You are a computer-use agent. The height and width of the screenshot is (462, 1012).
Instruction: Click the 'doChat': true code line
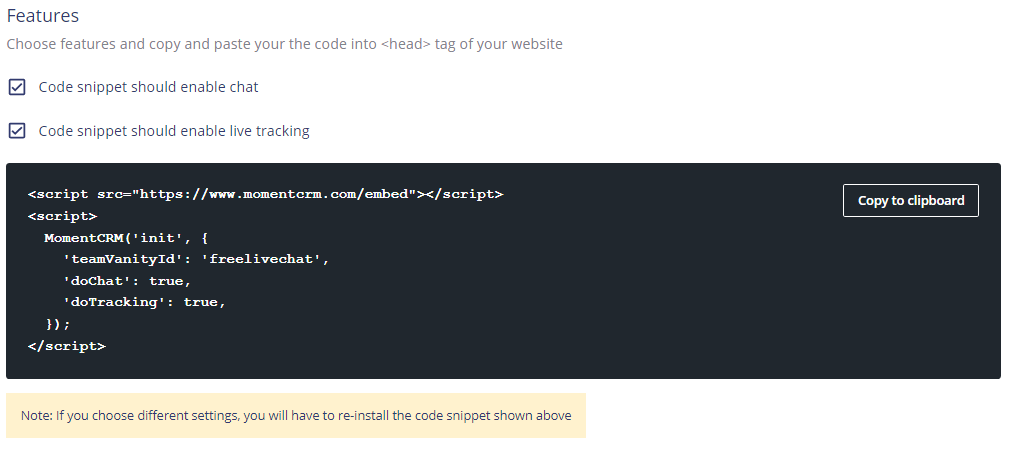(126, 281)
